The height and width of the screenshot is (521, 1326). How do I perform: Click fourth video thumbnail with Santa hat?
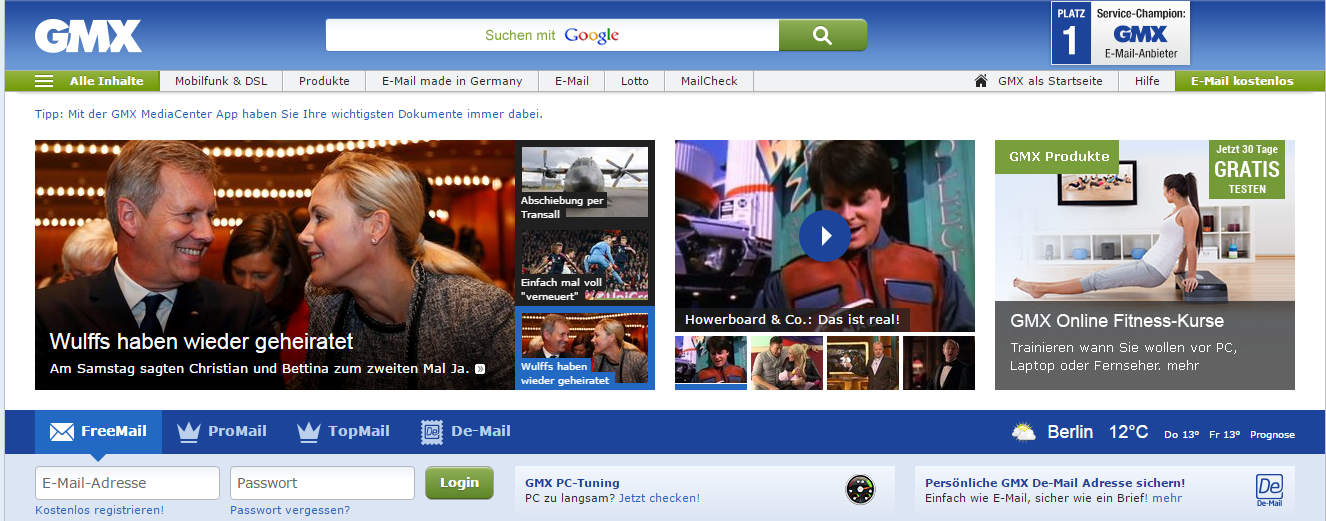939,362
